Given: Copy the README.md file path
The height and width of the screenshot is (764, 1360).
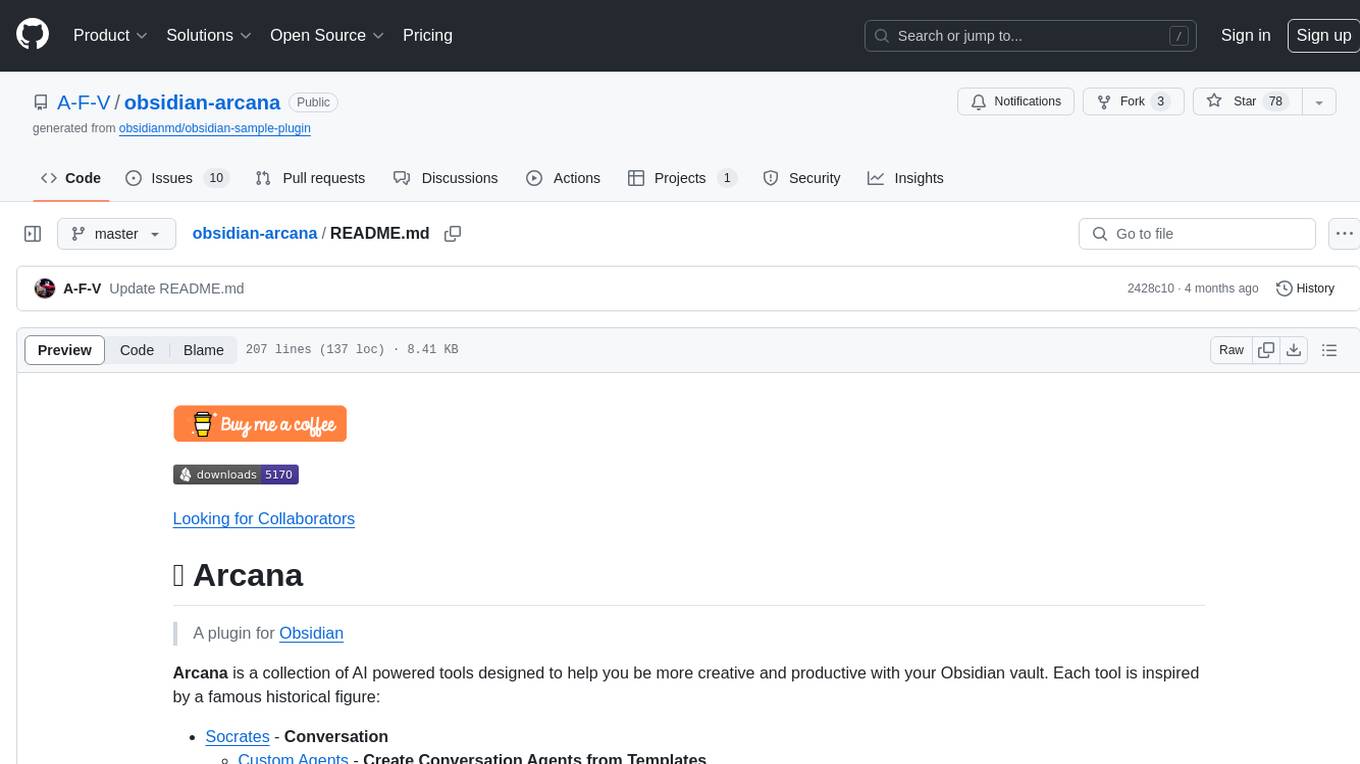Looking at the screenshot, I should point(452,233).
